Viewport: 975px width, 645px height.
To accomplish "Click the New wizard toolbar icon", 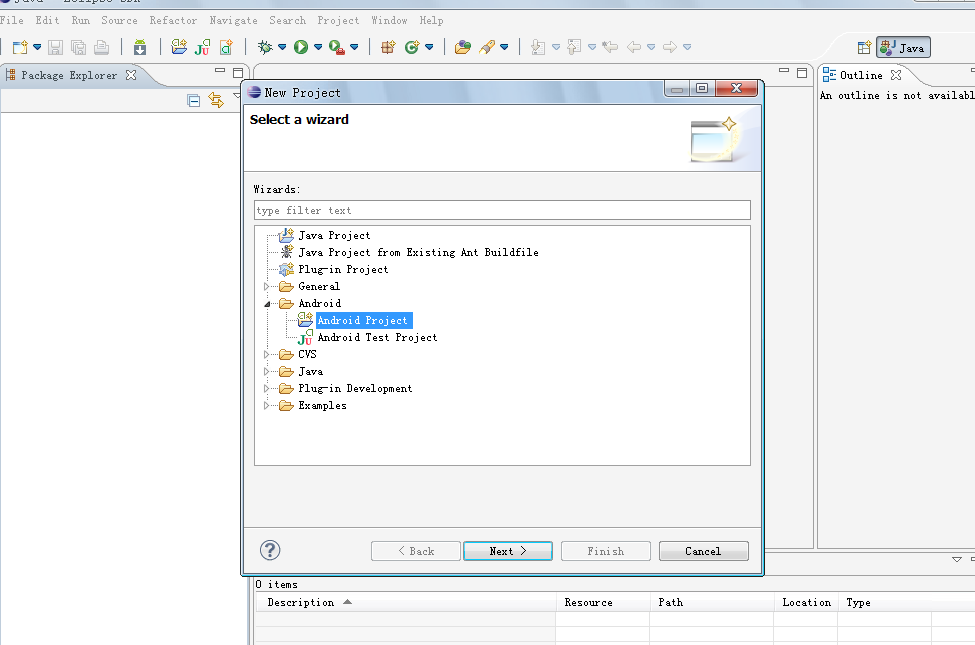I will pyautogui.click(x=20, y=47).
